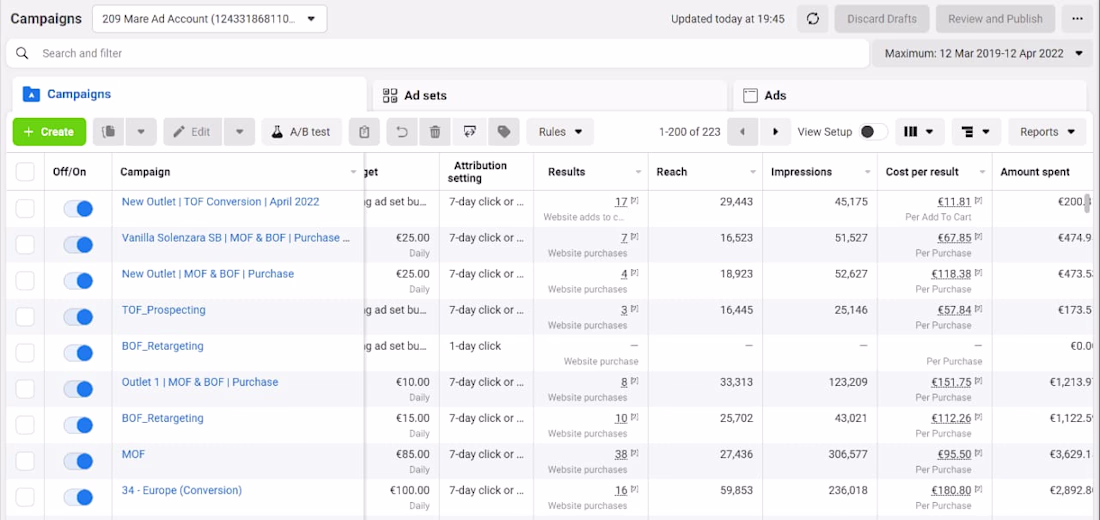Image resolution: width=1100 pixels, height=520 pixels.
Task: Click the Edit button
Action: click(x=193, y=132)
